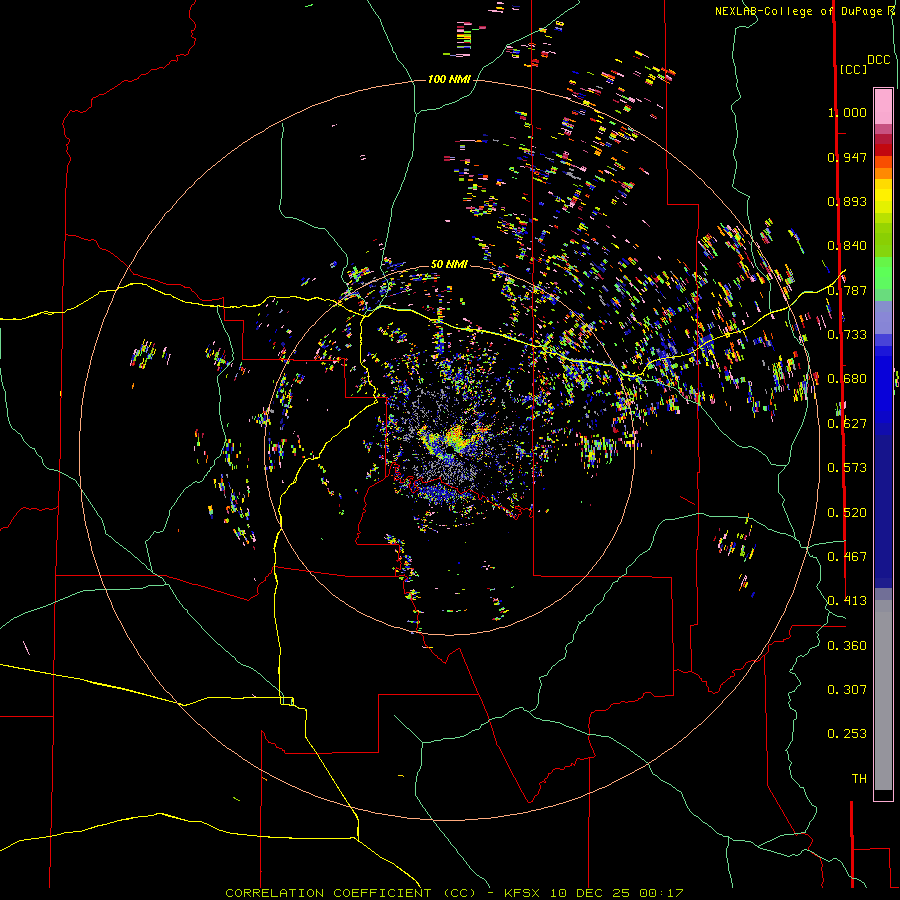Click the 0.680 scale value
Image resolution: width=900 pixels, height=900 pixels.
847,379
